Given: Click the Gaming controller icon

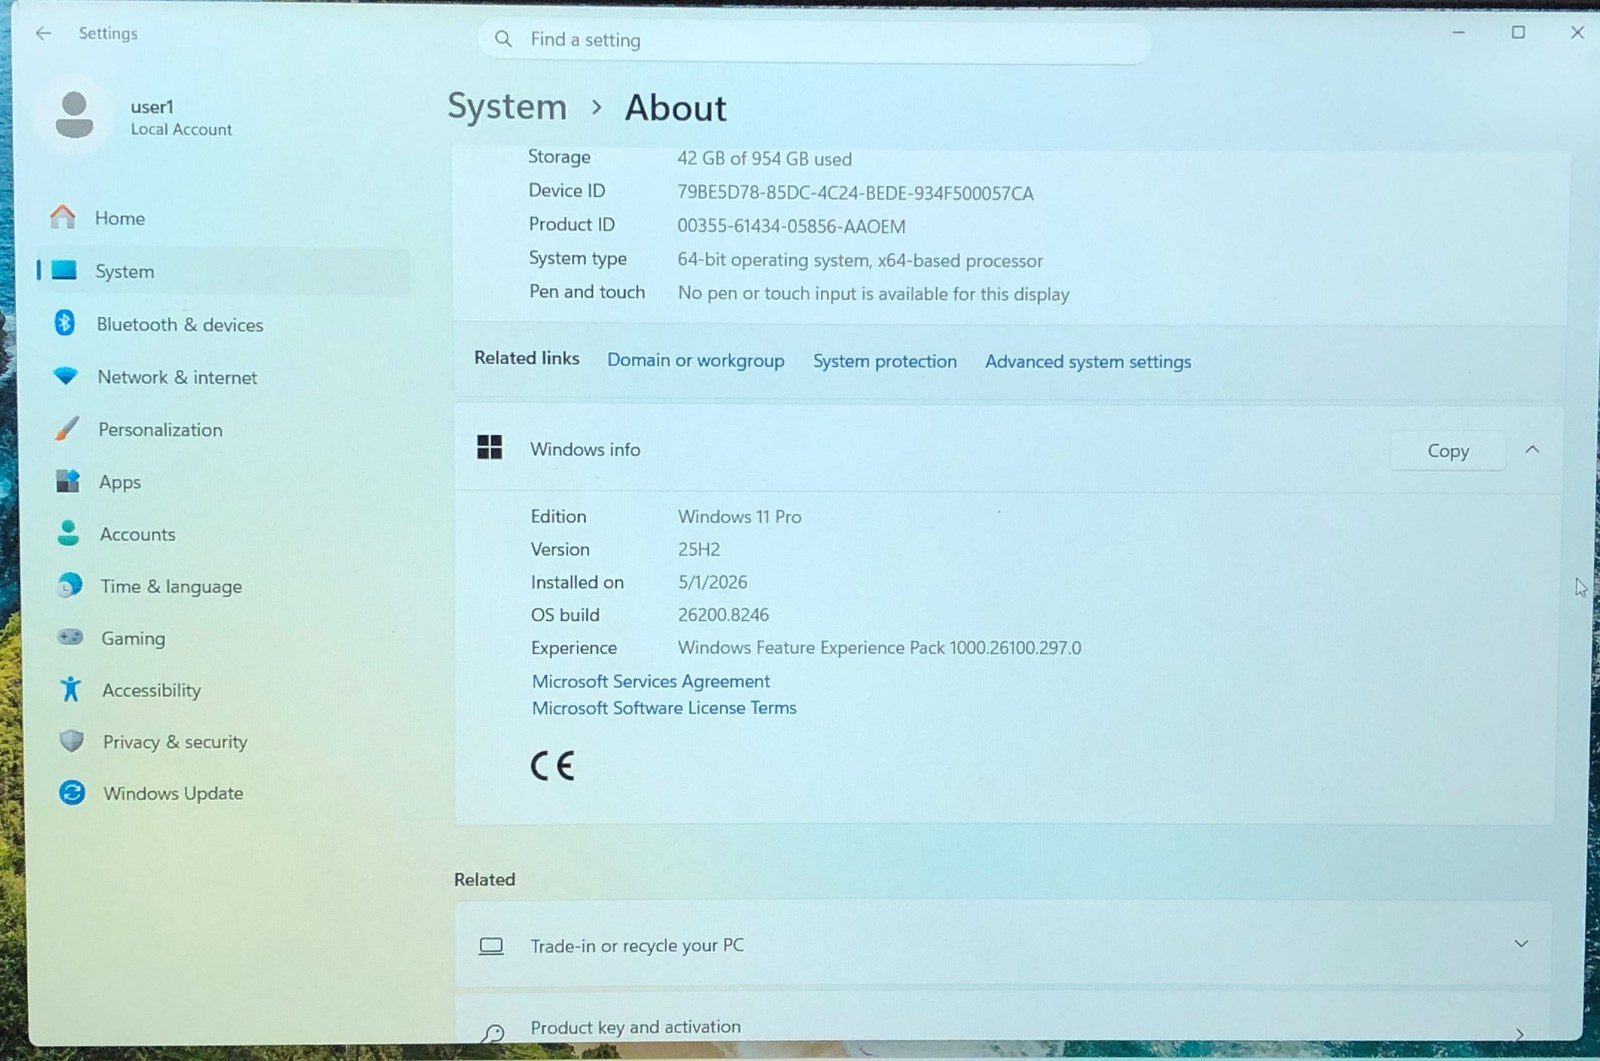Looking at the screenshot, I should 70,637.
